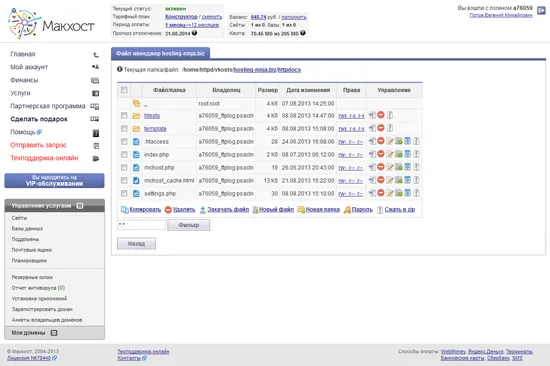Click the parent directory folder icon
The height and width of the screenshot is (366, 550).
(x=136, y=103)
